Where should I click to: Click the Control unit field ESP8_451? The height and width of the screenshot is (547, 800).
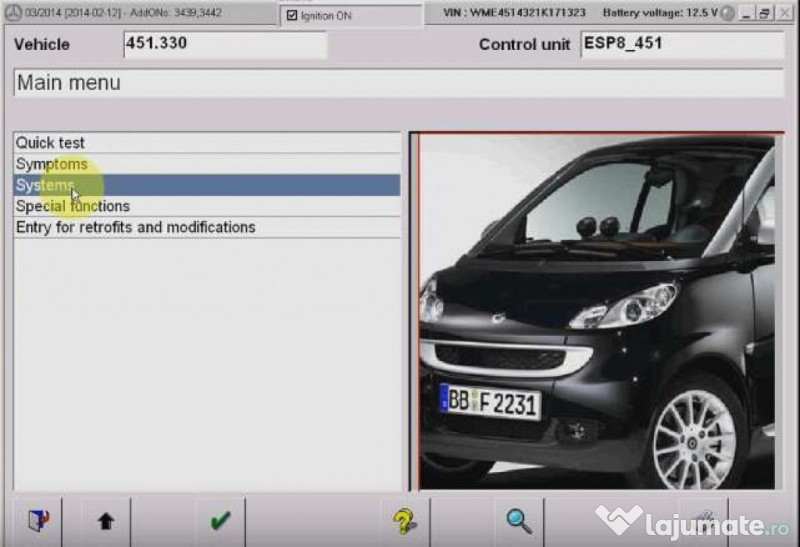(x=680, y=44)
